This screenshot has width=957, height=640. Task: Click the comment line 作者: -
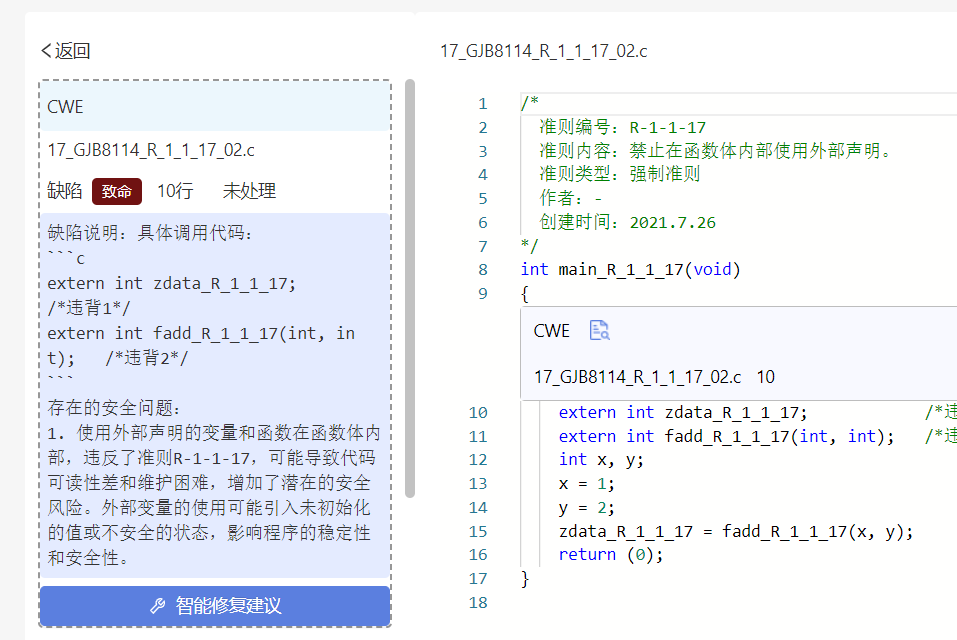pos(571,198)
